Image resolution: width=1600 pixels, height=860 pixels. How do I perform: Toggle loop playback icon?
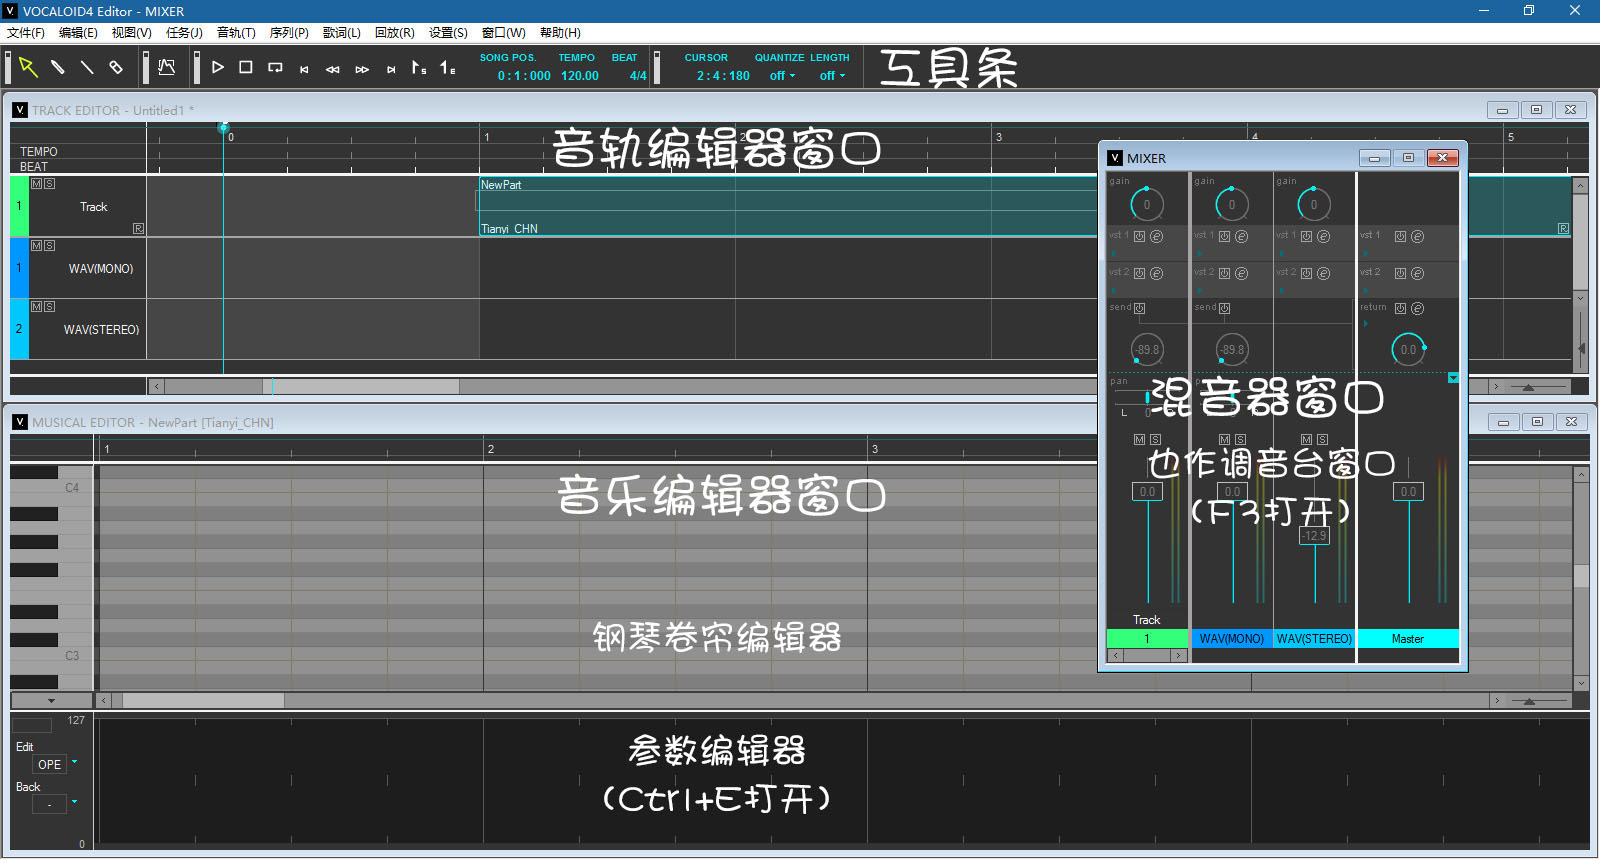275,68
